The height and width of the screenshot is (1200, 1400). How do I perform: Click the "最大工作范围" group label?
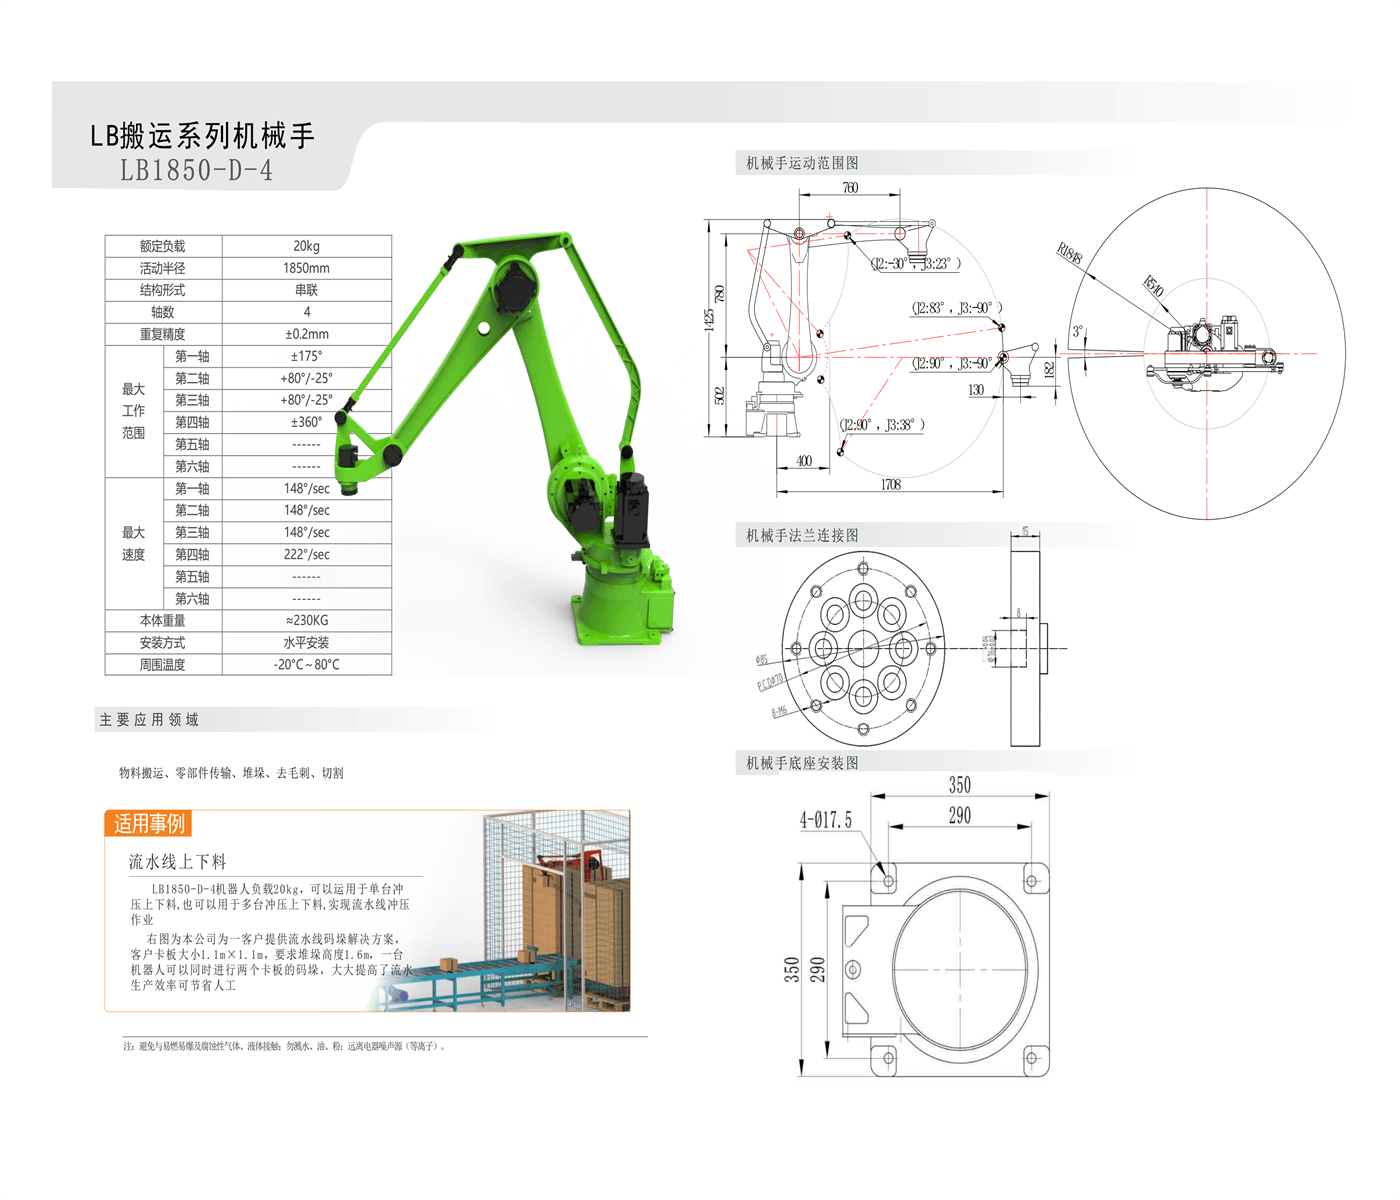pyautogui.click(x=134, y=411)
